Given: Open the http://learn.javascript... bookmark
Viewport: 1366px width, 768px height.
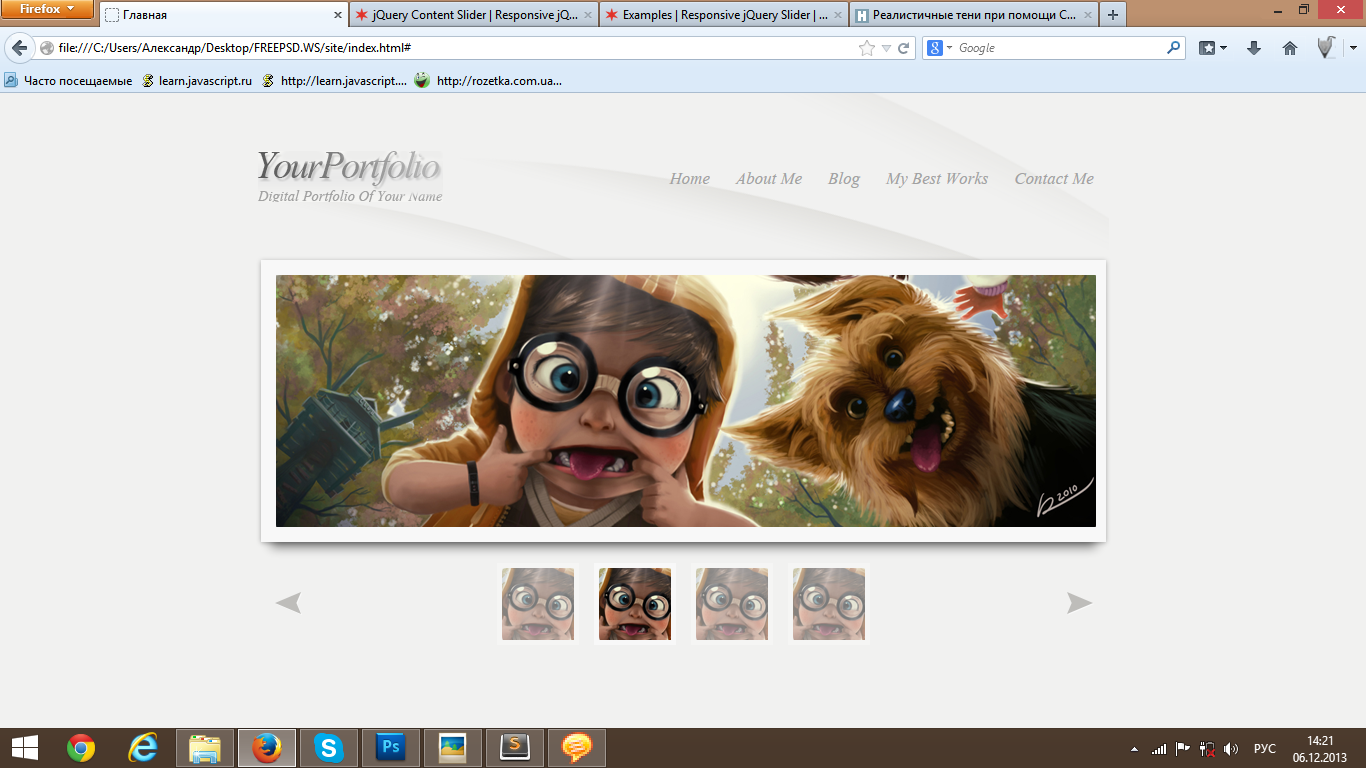Looking at the screenshot, I should click(x=334, y=81).
